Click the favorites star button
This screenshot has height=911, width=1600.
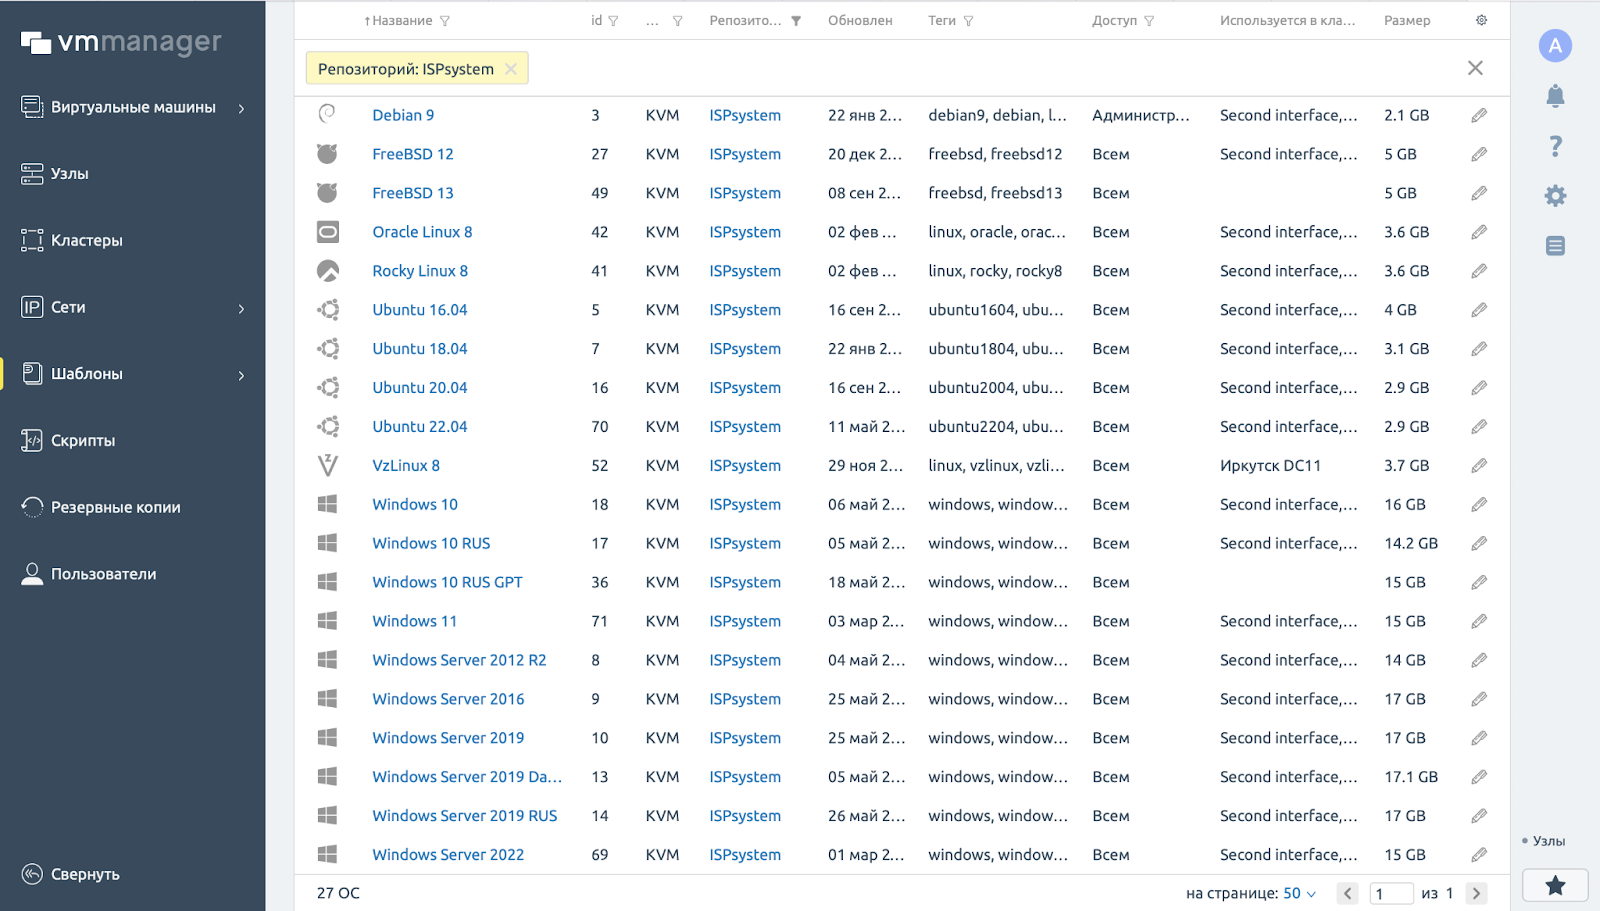pyautogui.click(x=1555, y=885)
